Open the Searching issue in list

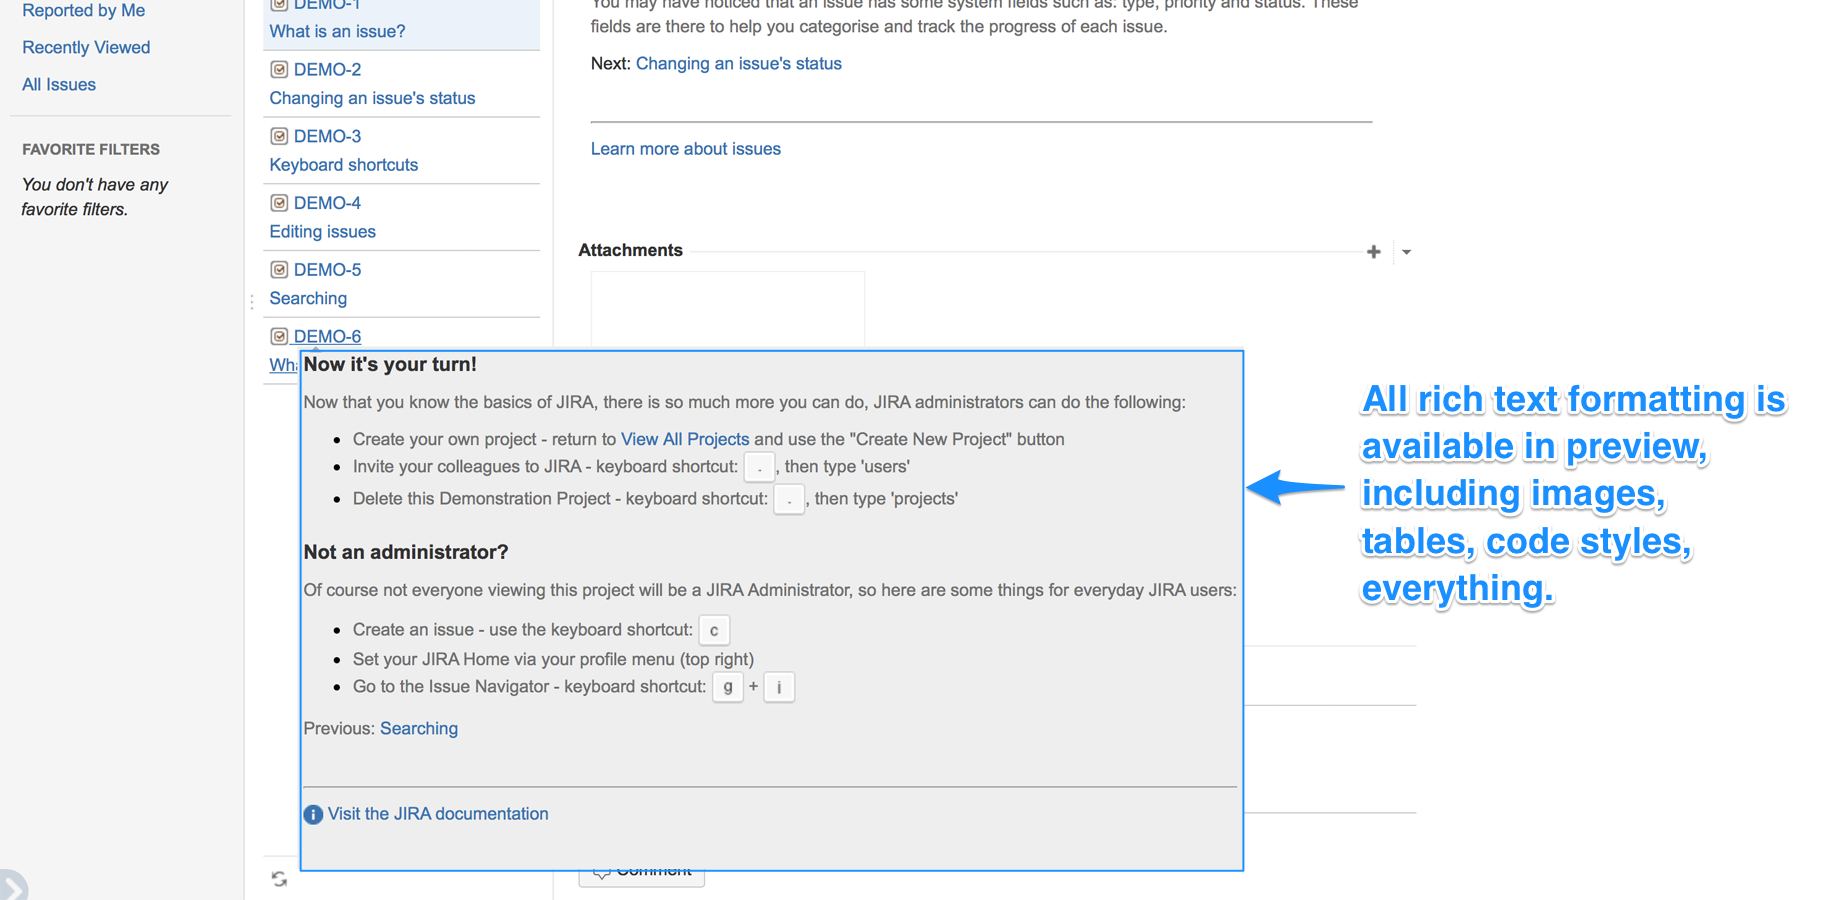pyautogui.click(x=308, y=298)
